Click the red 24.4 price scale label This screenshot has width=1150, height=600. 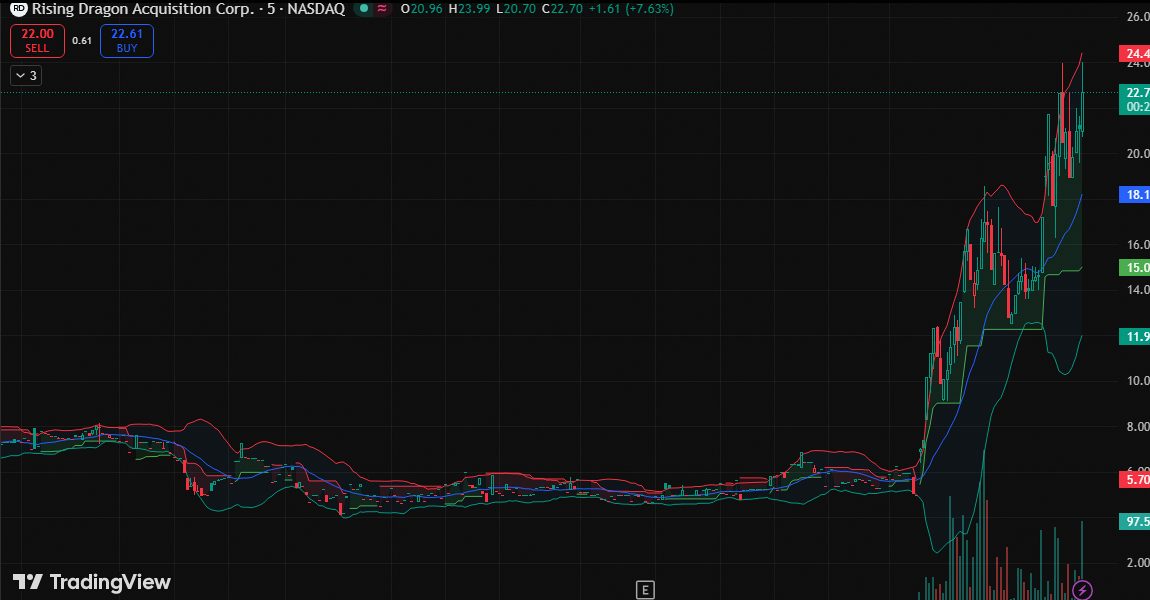click(1135, 54)
